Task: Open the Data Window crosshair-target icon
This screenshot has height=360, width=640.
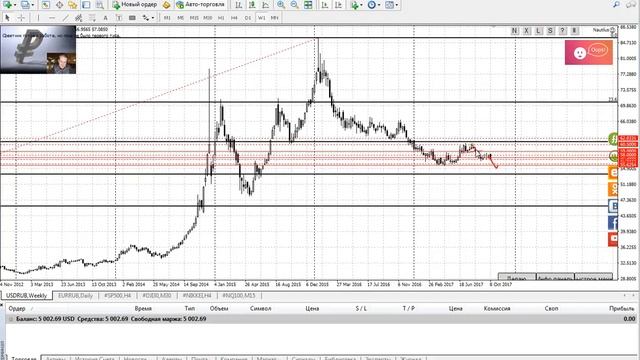Action: coord(59,5)
